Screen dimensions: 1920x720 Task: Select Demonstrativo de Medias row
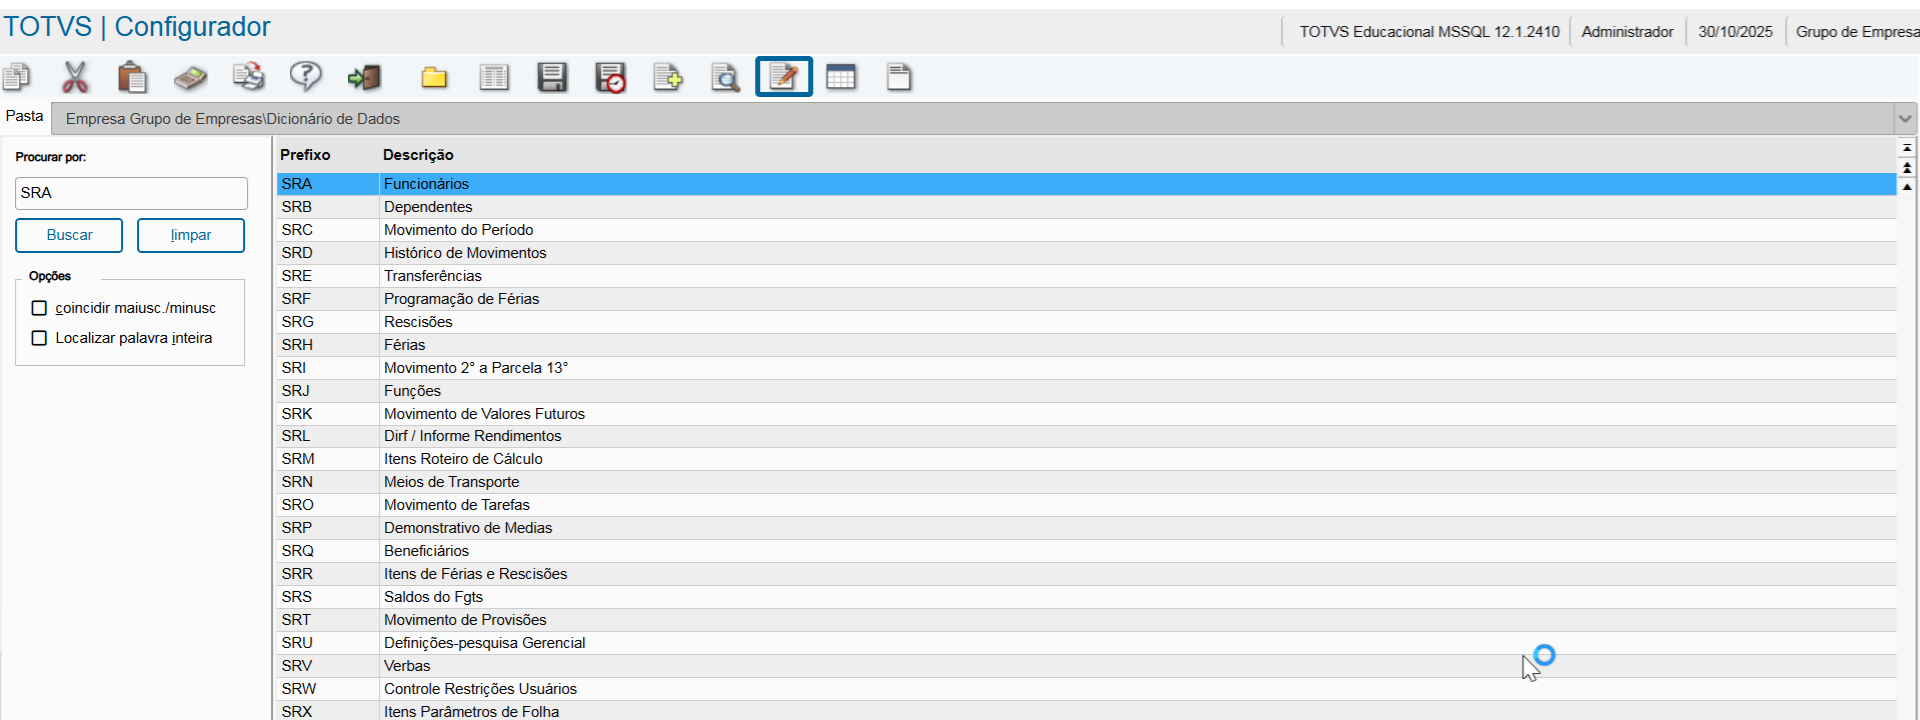click(1086, 528)
